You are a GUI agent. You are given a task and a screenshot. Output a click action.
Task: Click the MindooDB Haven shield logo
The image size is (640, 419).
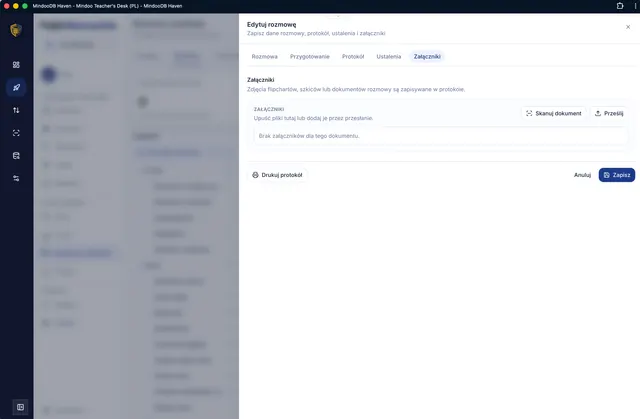point(16,30)
